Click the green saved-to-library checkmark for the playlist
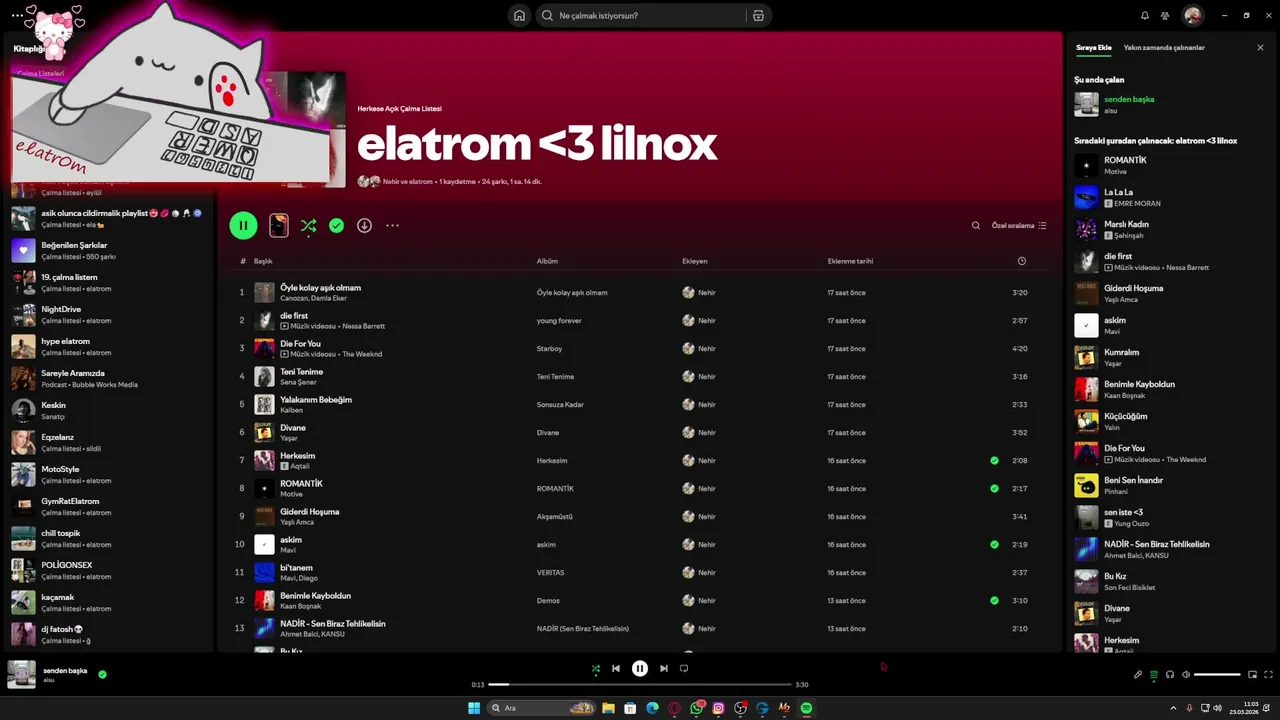The image size is (1280, 720). [x=336, y=225]
